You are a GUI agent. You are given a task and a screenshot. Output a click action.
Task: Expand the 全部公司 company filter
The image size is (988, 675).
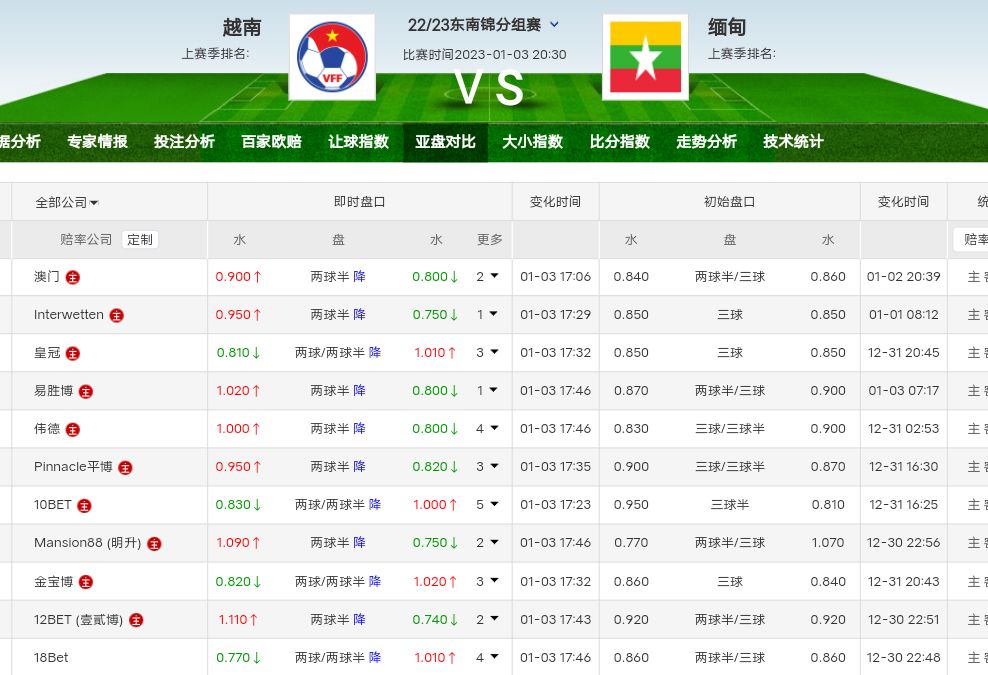click(x=66, y=202)
